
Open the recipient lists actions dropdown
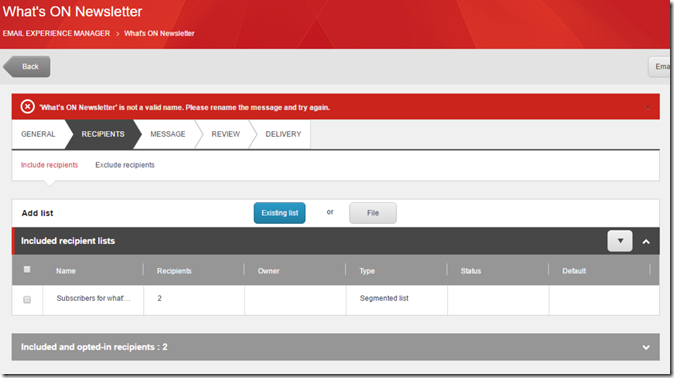(620, 241)
